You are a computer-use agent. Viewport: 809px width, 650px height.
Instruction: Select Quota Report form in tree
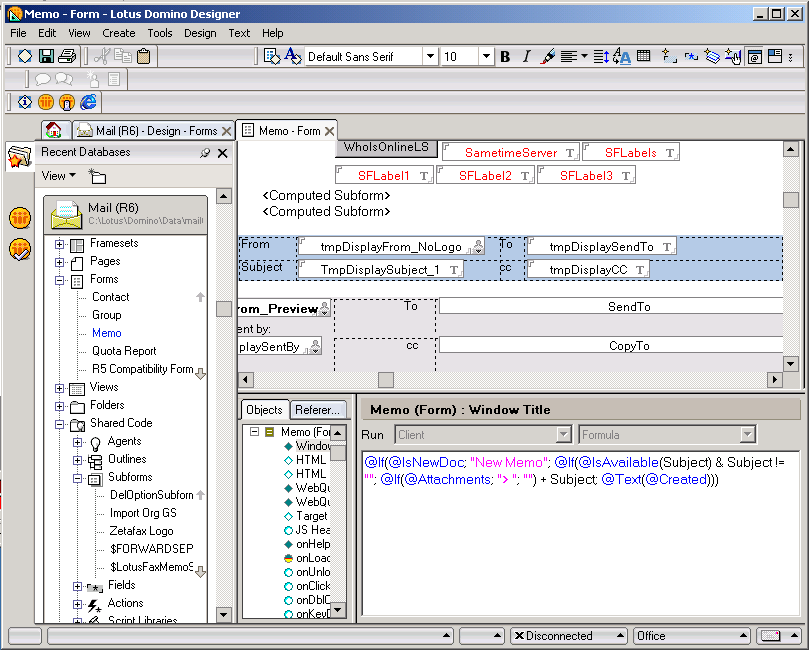point(124,351)
